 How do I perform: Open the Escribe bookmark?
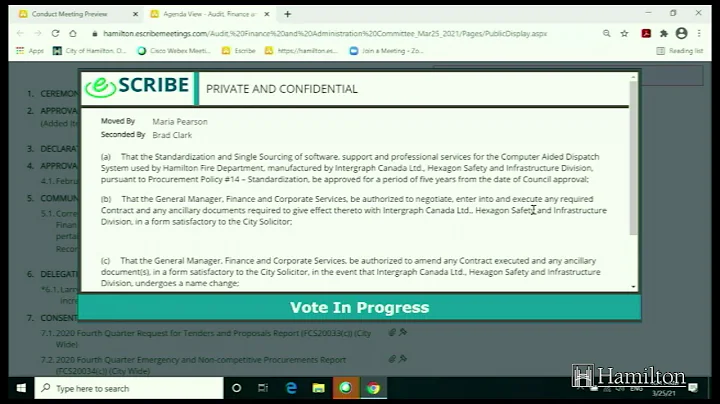tap(238, 51)
